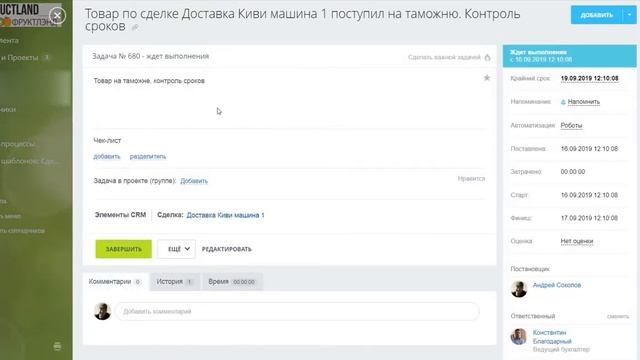The width and height of the screenshot is (640, 360).
Task: Click the Нравится like link
Action: tap(471, 179)
